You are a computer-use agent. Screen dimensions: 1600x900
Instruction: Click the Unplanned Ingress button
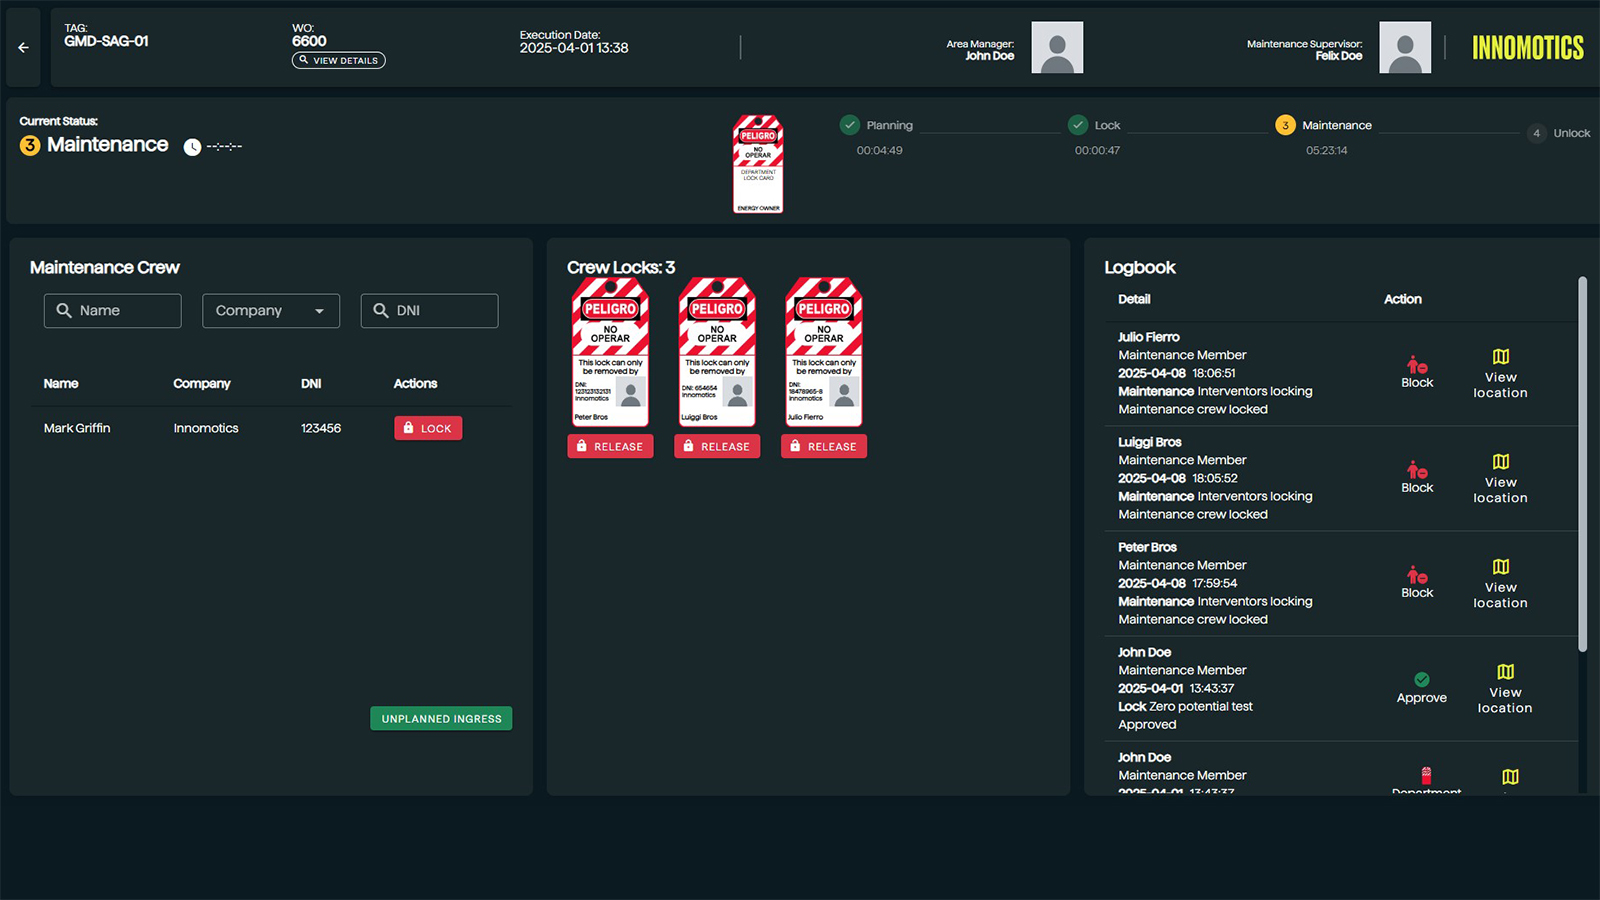441,719
